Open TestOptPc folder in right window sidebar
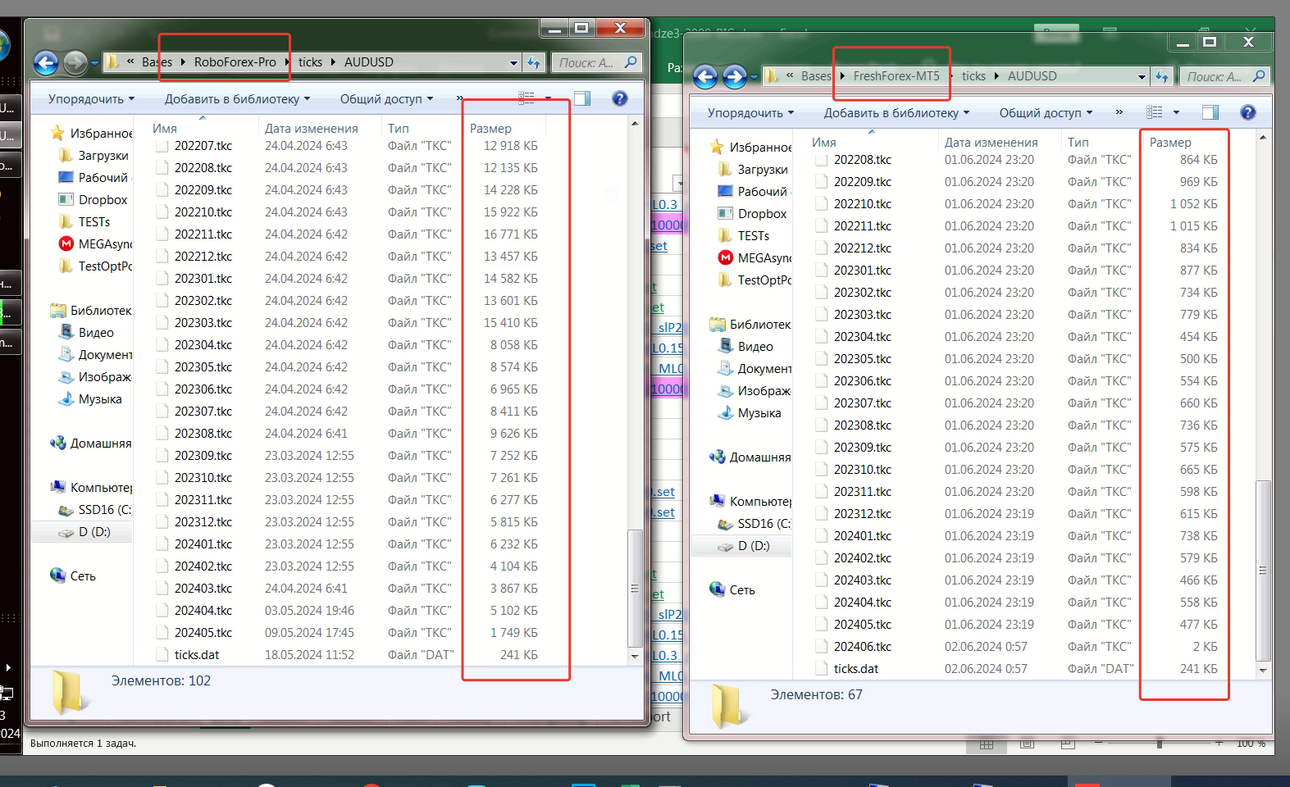Image resolution: width=1290 pixels, height=787 pixels. point(754,280)
